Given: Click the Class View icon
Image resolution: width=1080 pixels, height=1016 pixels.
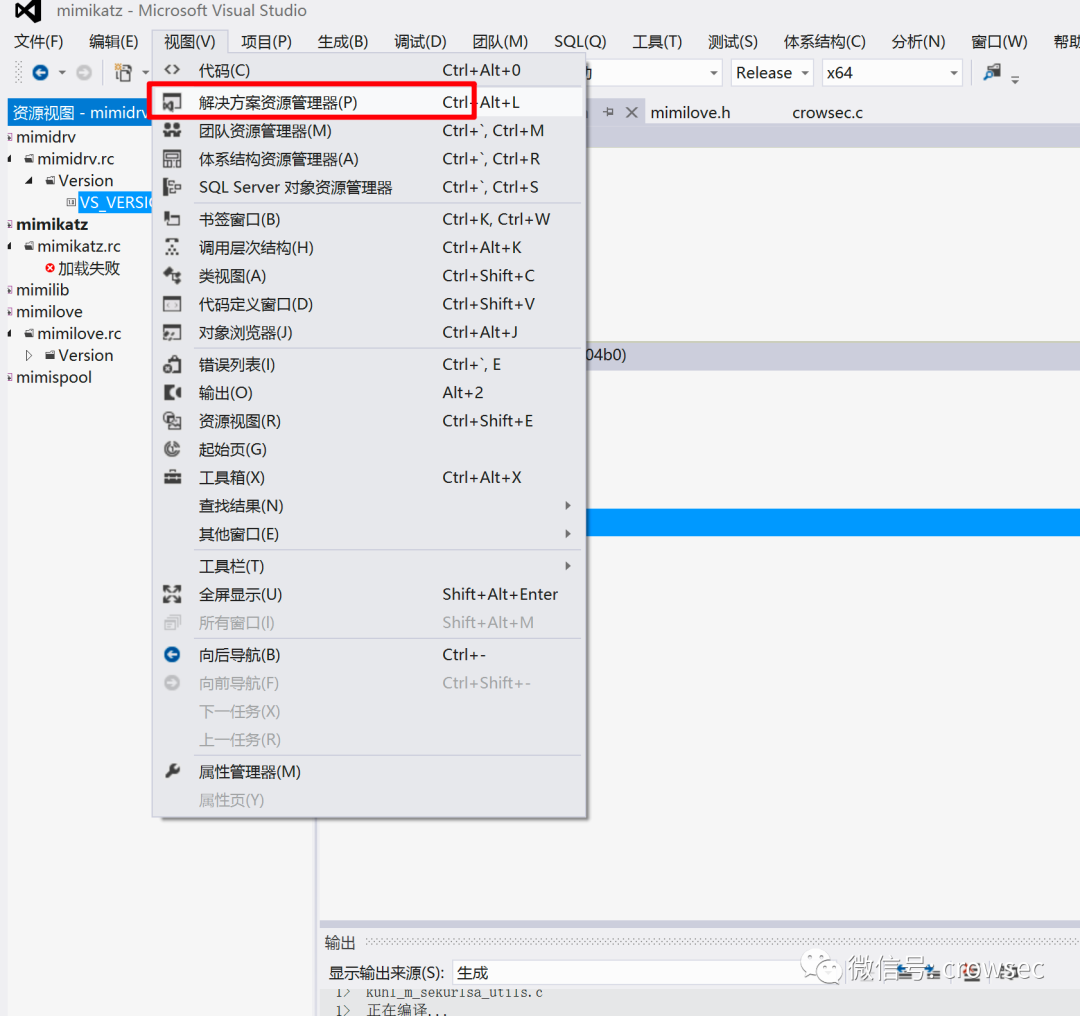Looking at the screenshot, I should tap(172, 276).
